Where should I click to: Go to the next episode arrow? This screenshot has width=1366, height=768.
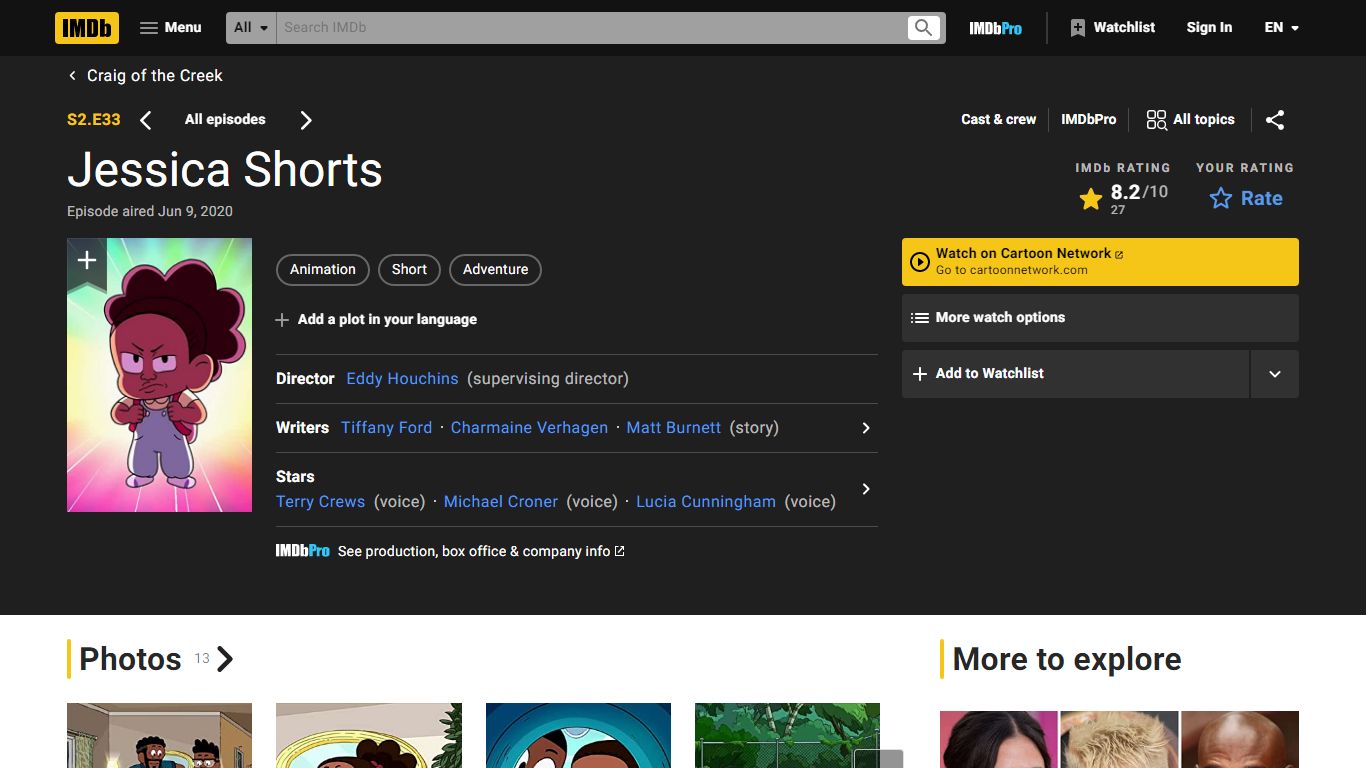tap(306, 120)
